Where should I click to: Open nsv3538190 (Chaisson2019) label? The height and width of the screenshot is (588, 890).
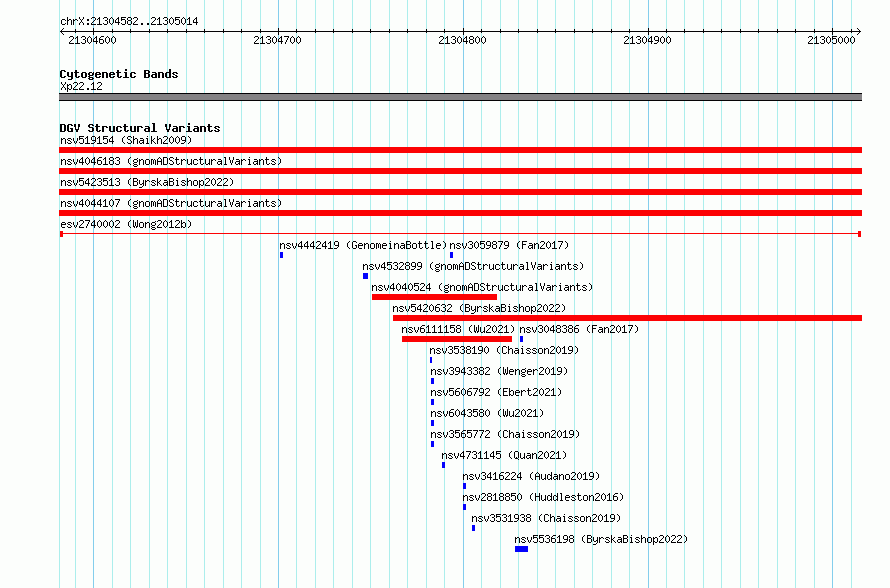tap(504, 350)
